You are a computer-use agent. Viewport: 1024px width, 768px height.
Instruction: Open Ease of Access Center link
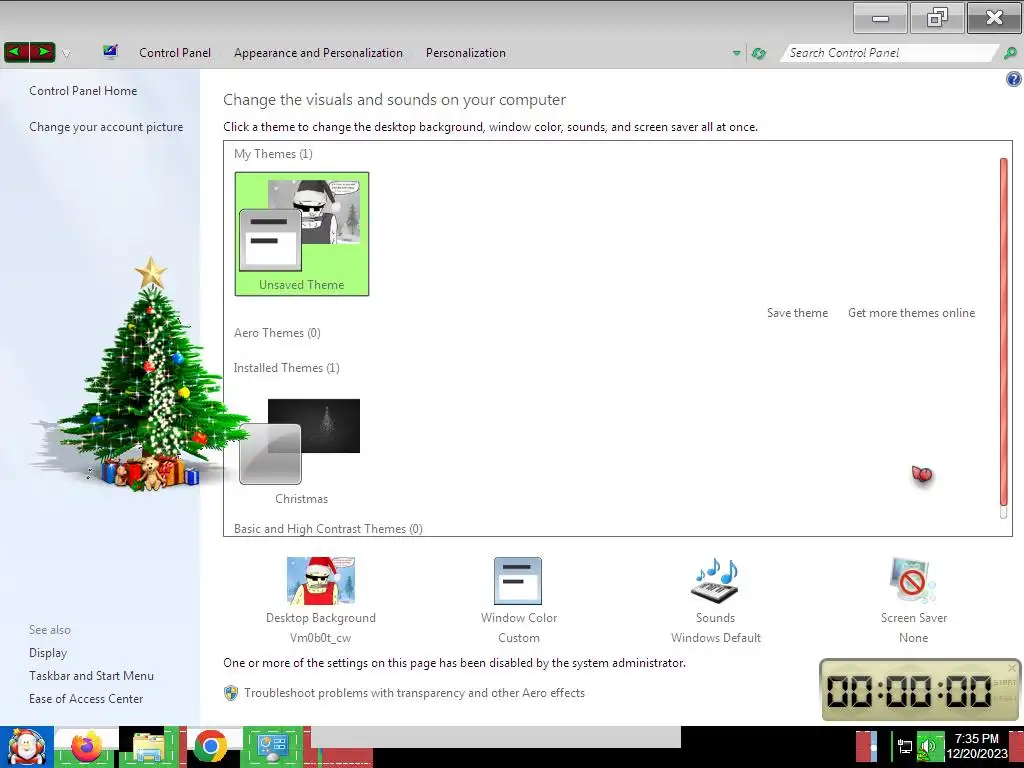(x=86, y=699)
